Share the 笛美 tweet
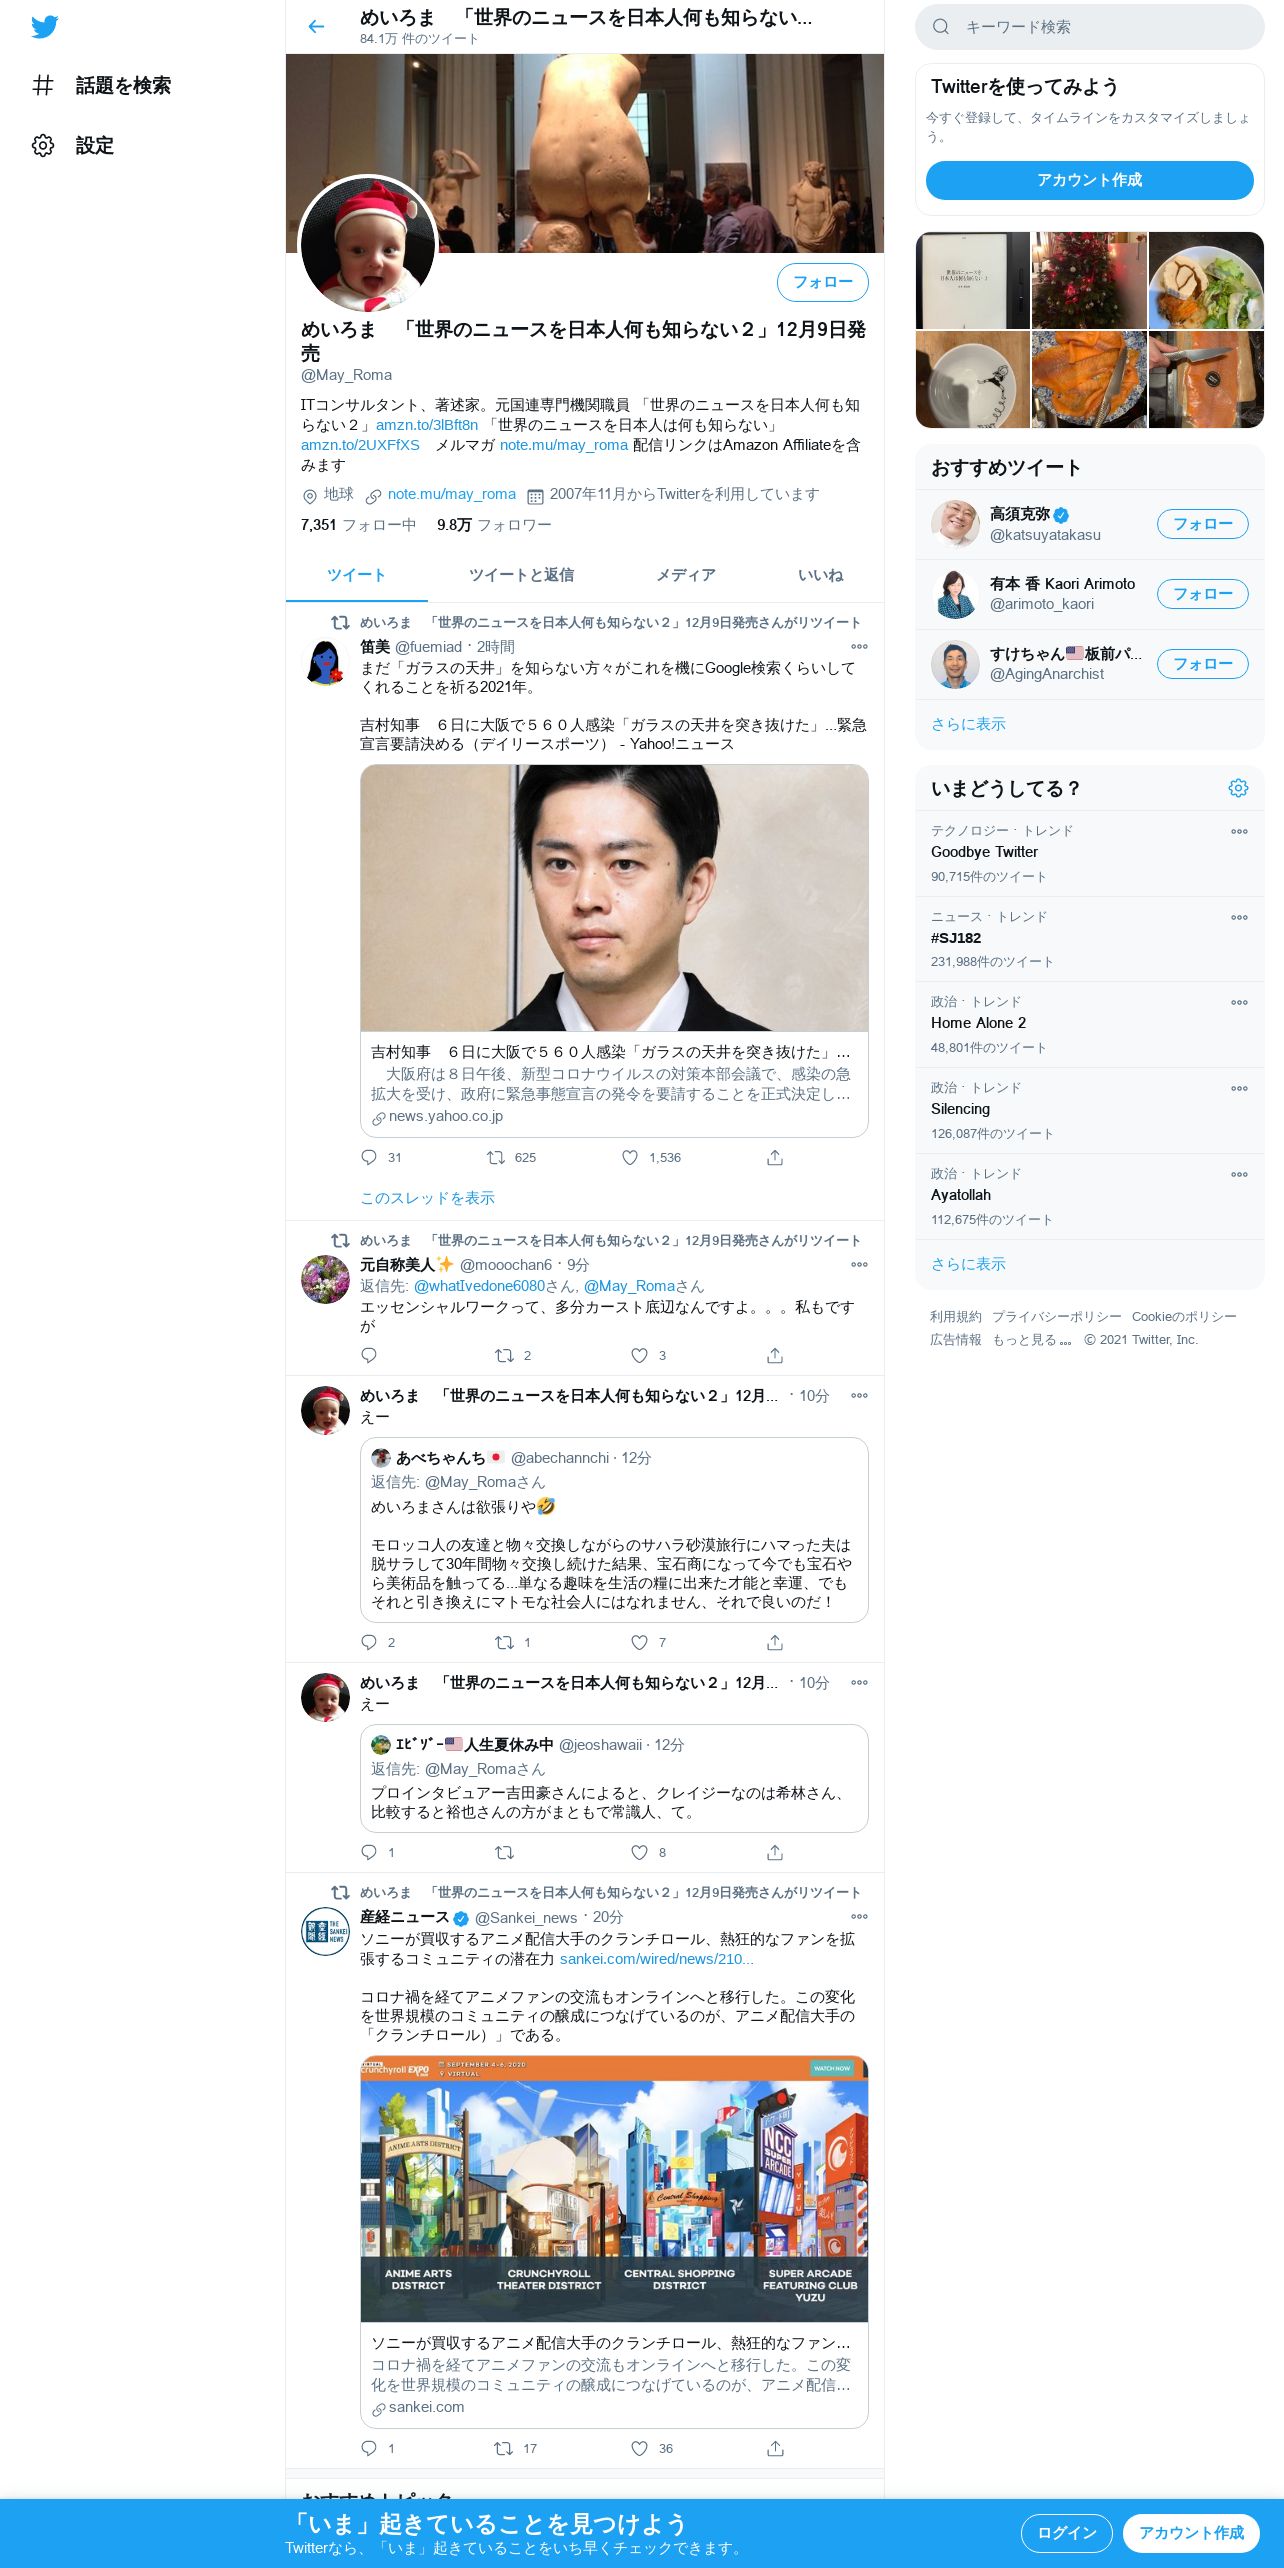1284x2568 pixels. (775, 1157)
